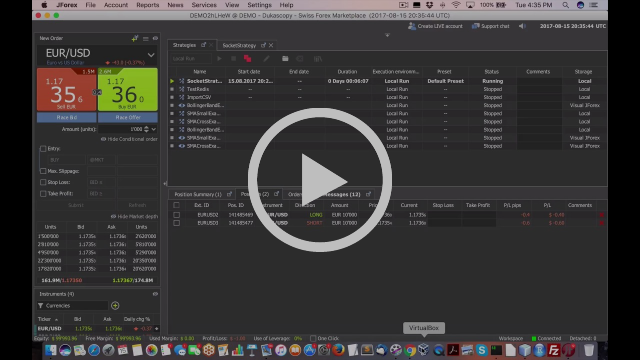640x360 pixels.
Task: Select the EURUSD2 position checkbox
Action: (176, 215)
